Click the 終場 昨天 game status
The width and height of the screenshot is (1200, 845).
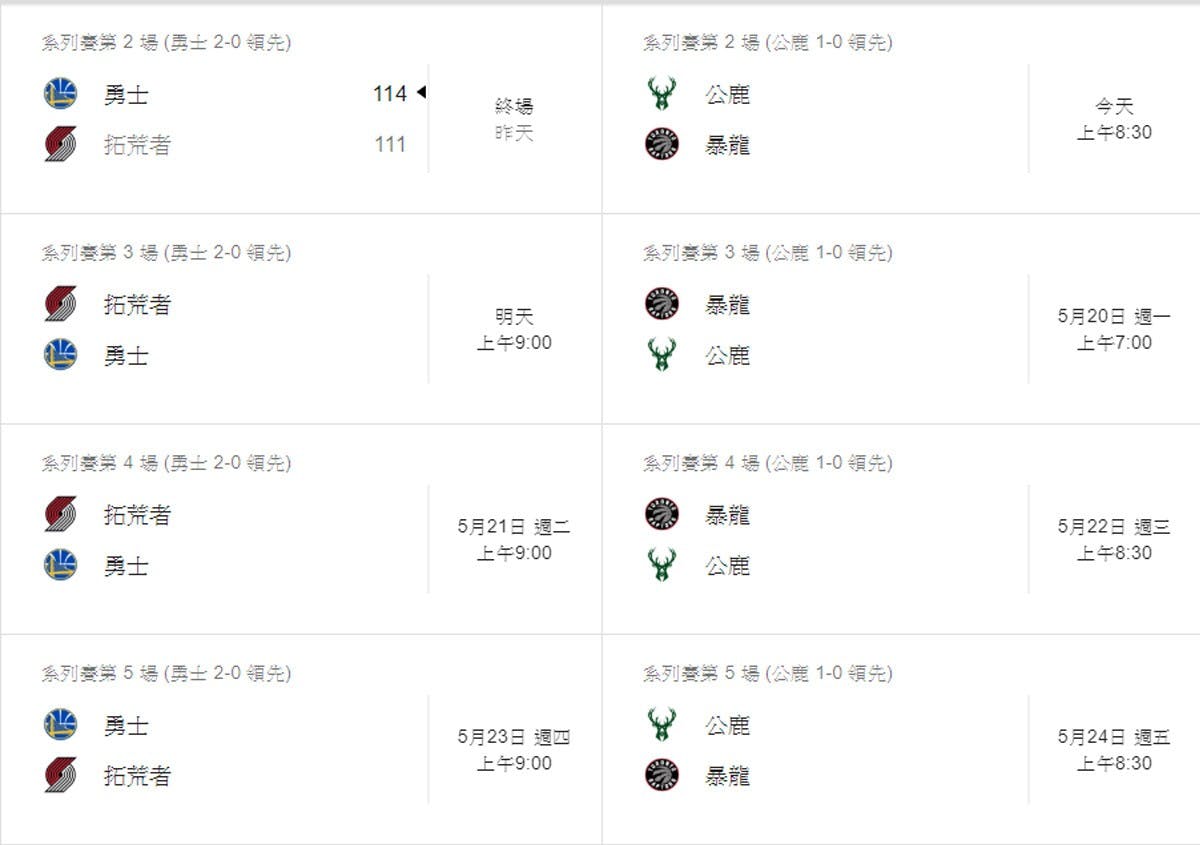pos(514,119)
